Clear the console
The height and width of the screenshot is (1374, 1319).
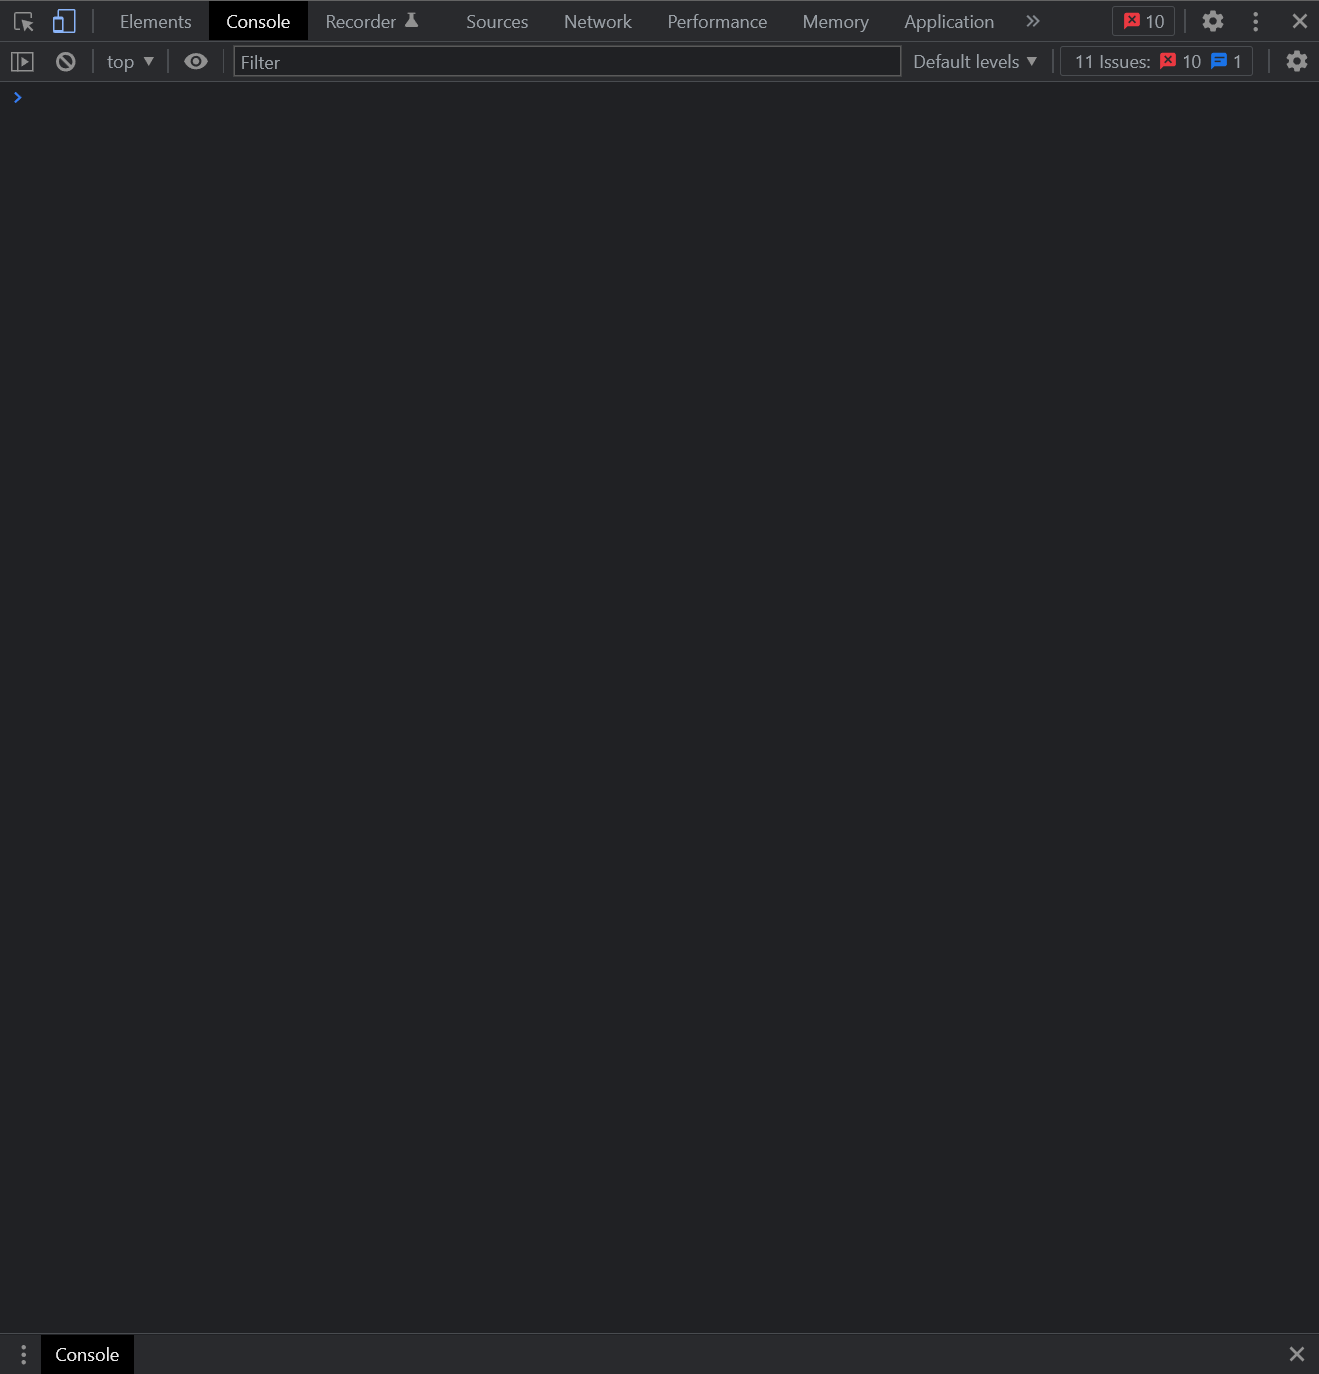(65, 61)
